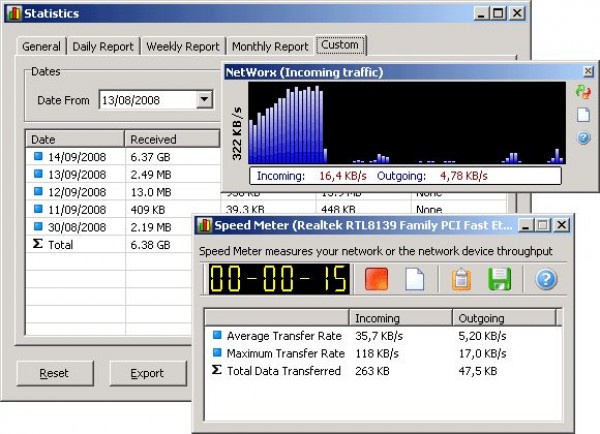Open the Daily Report tab

(104, 47)
